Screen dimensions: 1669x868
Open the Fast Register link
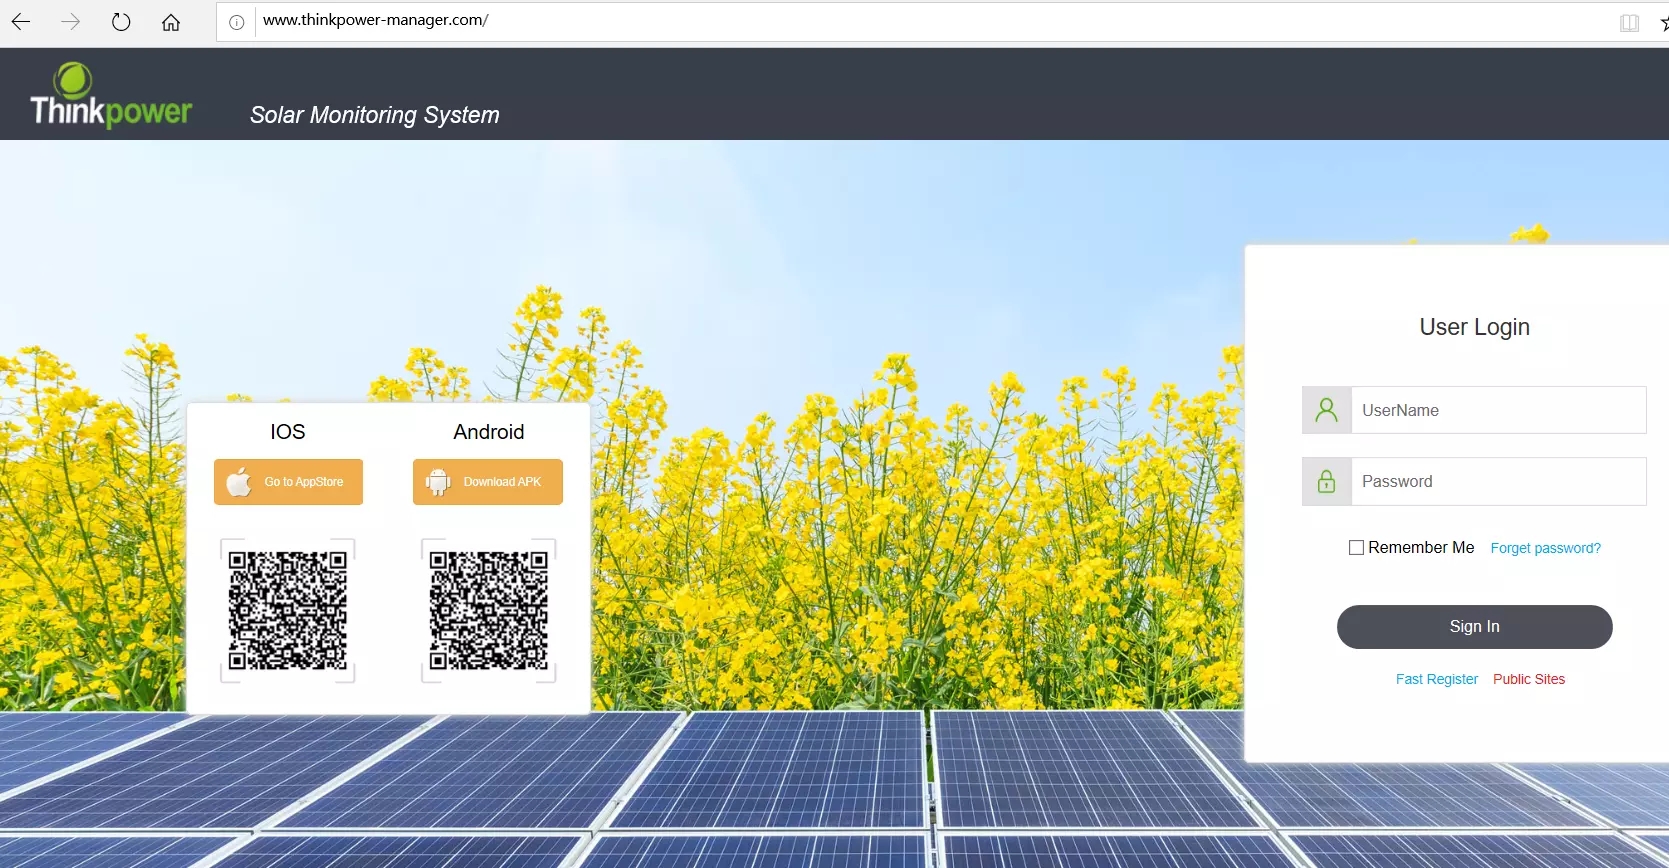click(x=1436, y=679)
